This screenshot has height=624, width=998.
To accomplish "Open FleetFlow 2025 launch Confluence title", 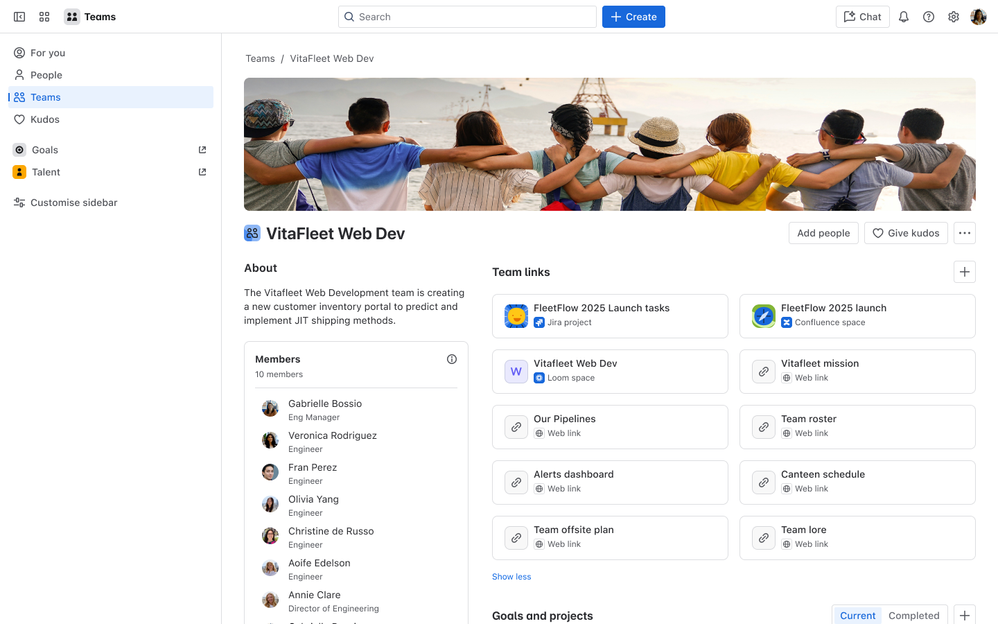I will [833, 308].
